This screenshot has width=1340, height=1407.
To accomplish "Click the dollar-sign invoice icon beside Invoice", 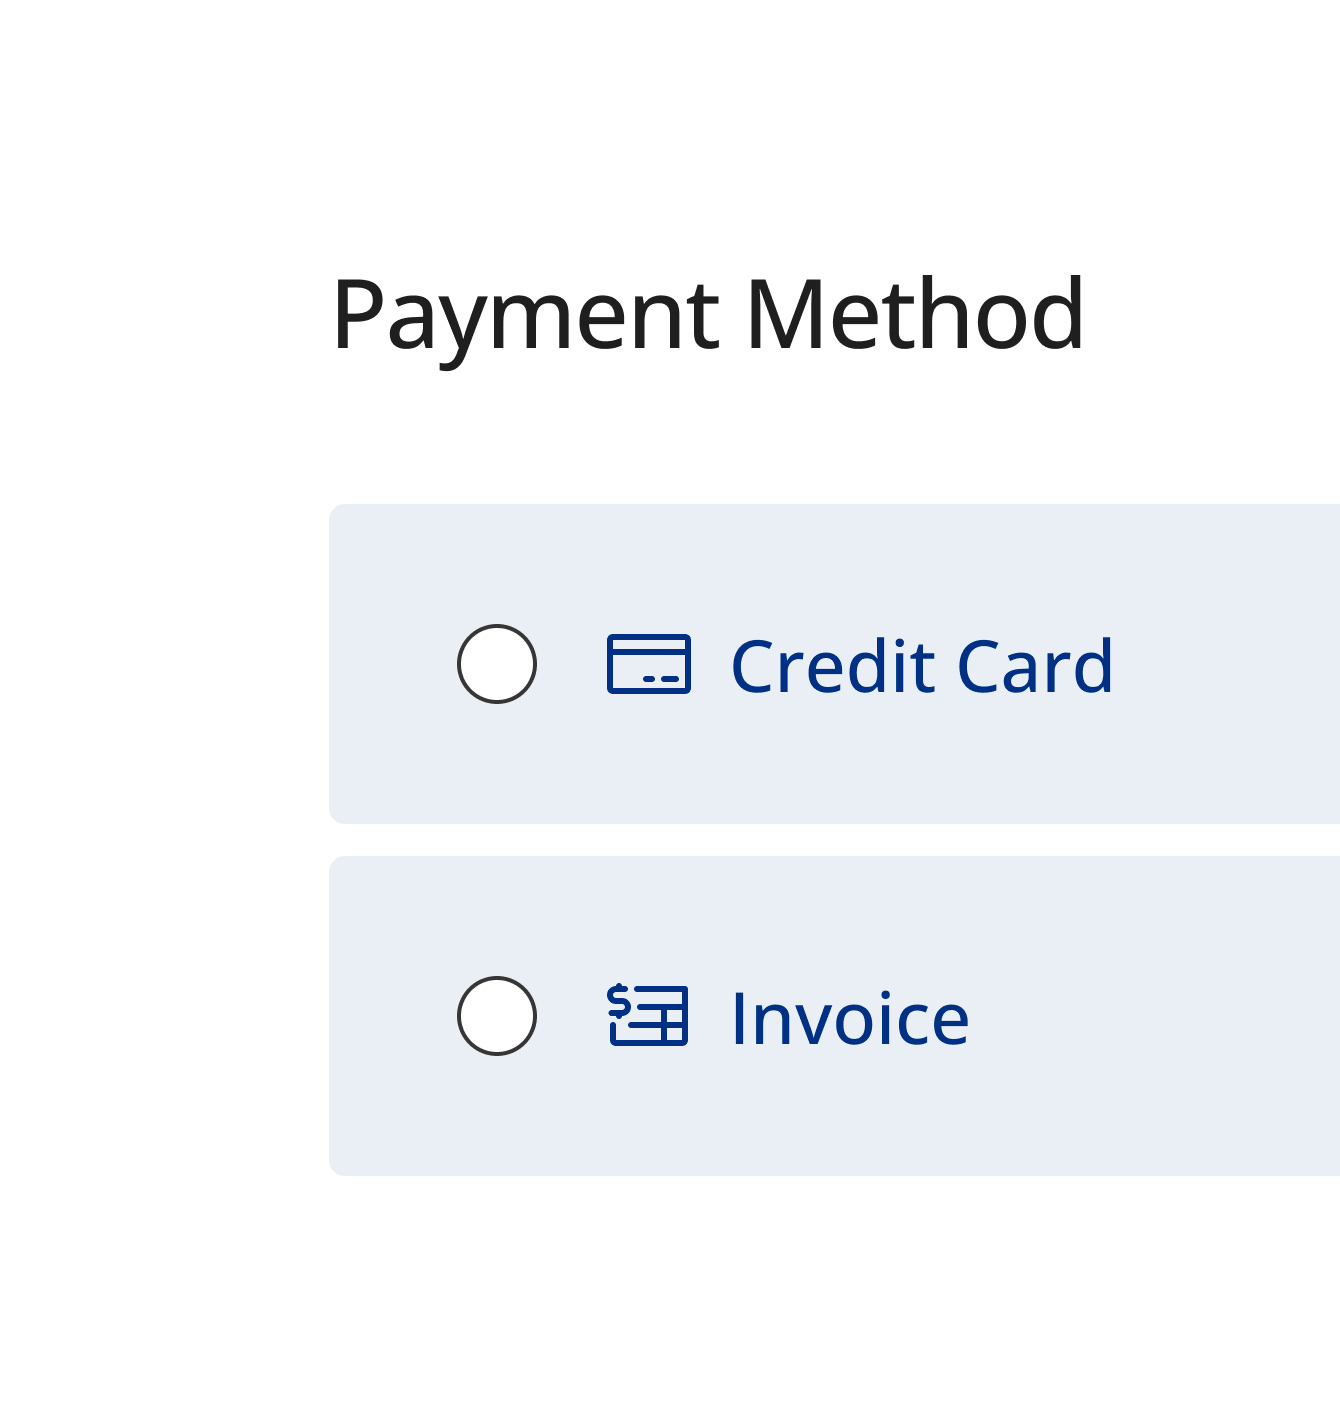I will point(648,1016).
